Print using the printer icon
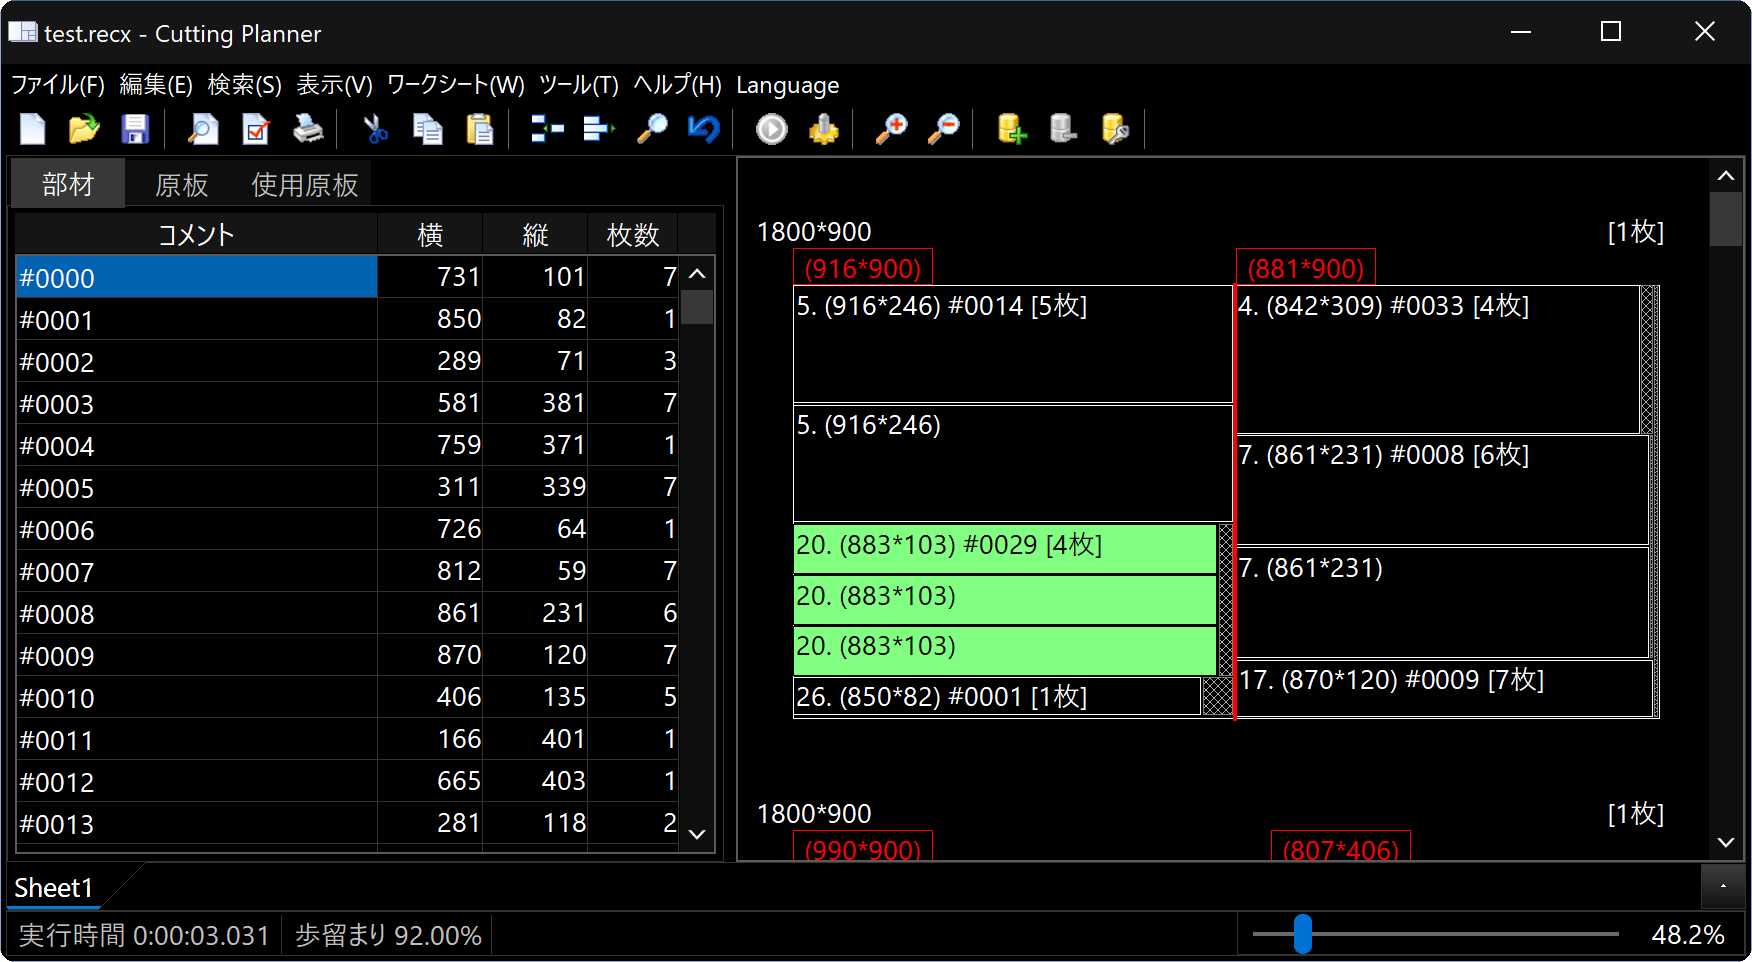This screenshot has height=962, width=1752. 308,129
